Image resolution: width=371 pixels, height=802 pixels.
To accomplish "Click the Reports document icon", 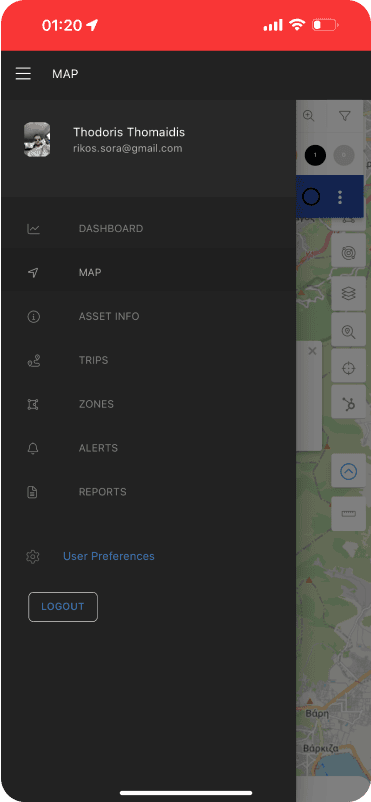I will [33, 493].
